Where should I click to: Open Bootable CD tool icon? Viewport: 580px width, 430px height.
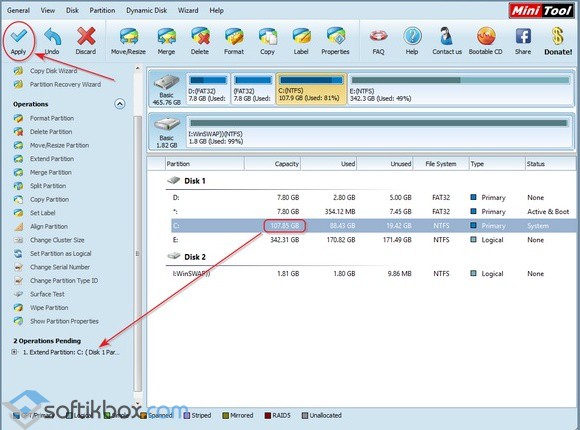(486, 41)
